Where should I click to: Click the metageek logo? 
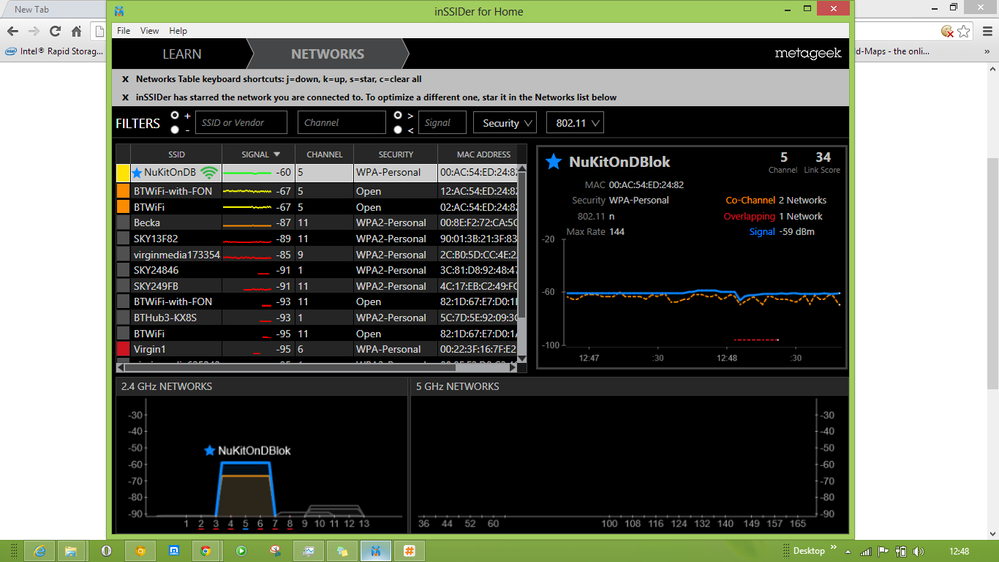(808, 54)
